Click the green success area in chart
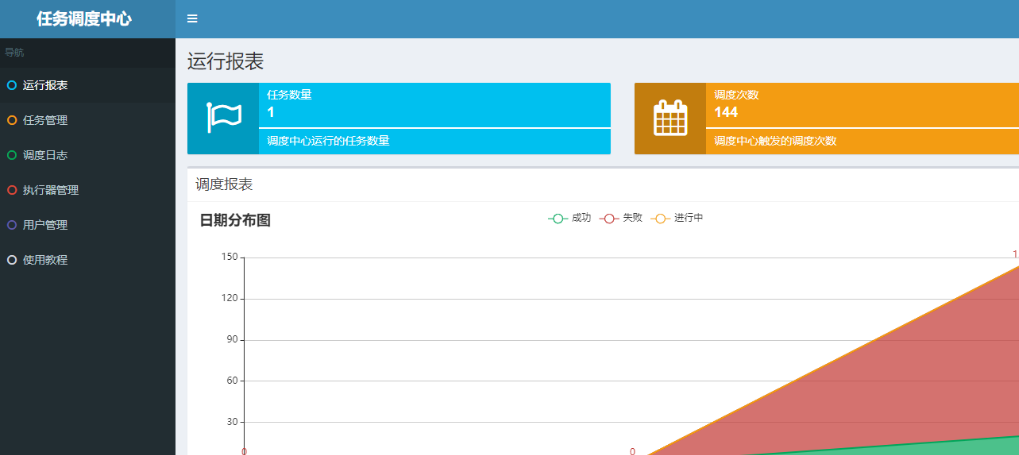Screen dimensions: 1019x455 [x=962, y=448]
